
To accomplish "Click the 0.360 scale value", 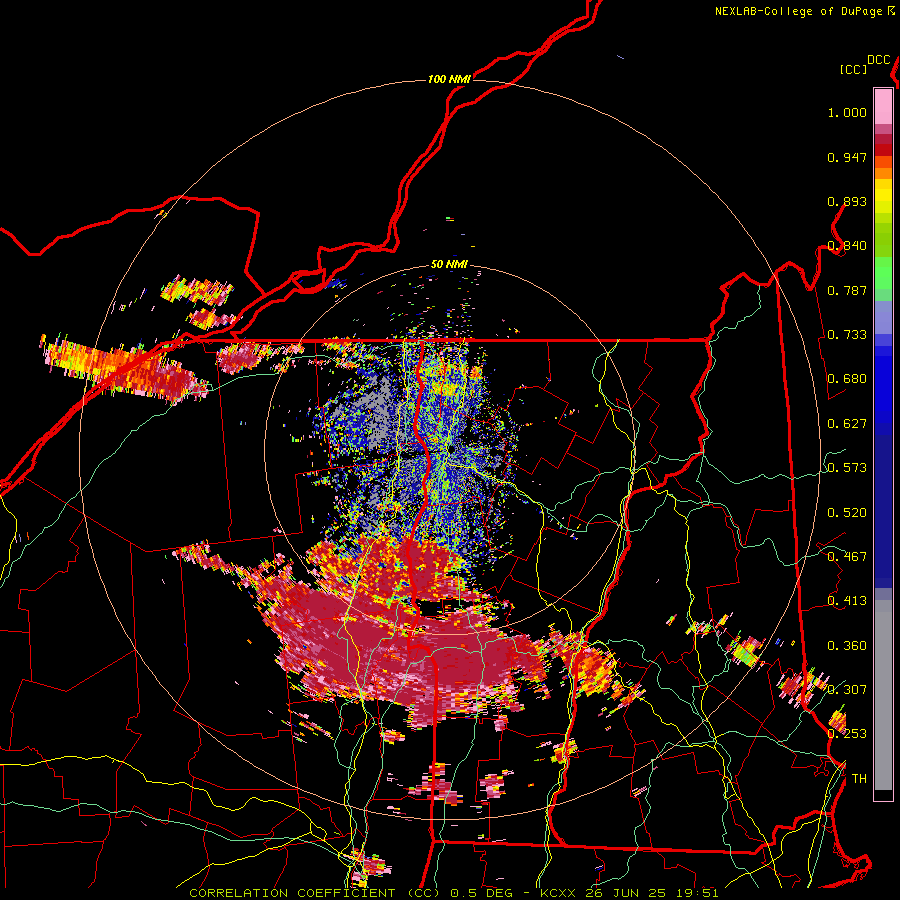I will 847,646.
